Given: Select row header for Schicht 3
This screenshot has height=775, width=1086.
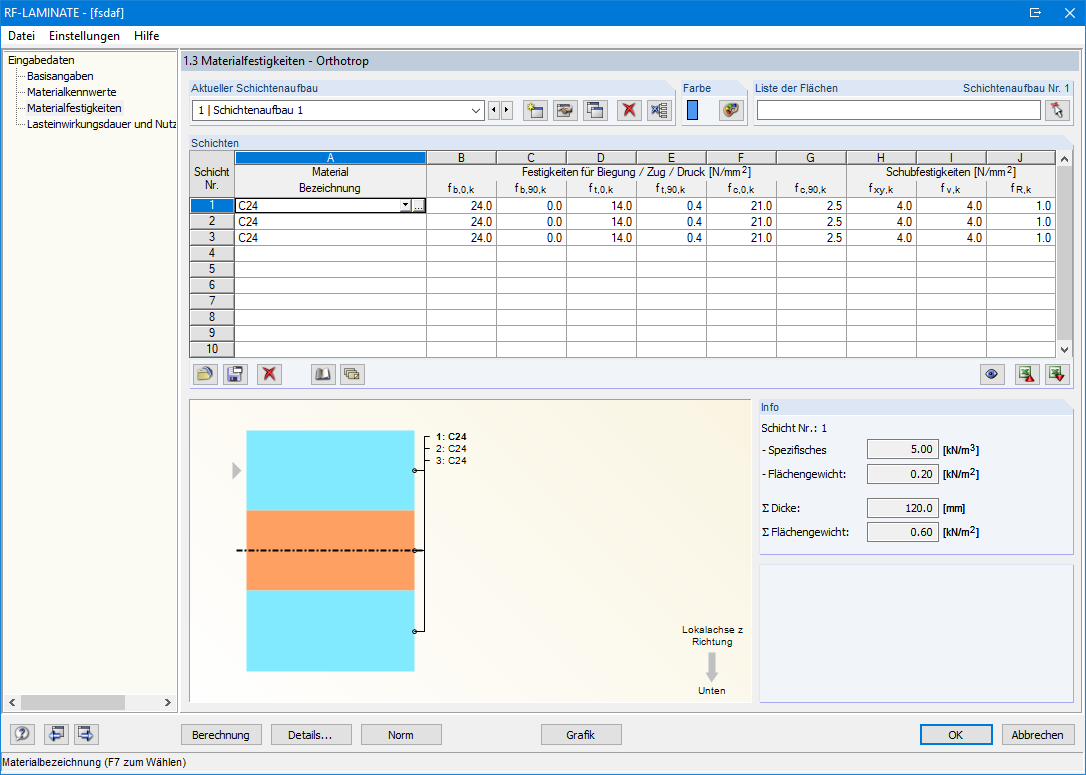Looking at the screenshot, I should click(212, 238).
